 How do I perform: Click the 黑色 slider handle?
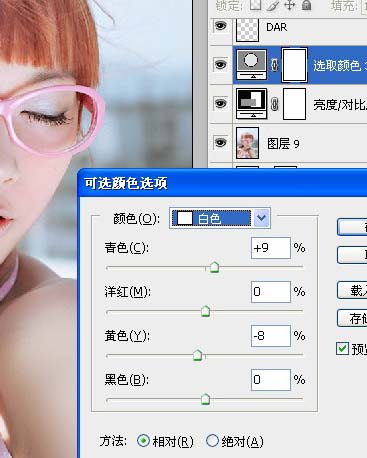[206, 399]
